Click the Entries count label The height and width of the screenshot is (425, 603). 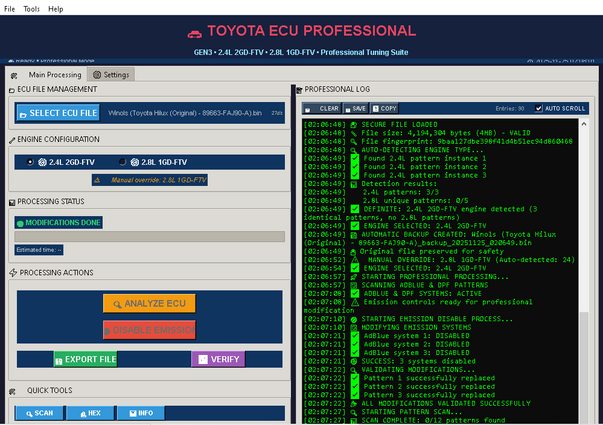coord(510,108)
